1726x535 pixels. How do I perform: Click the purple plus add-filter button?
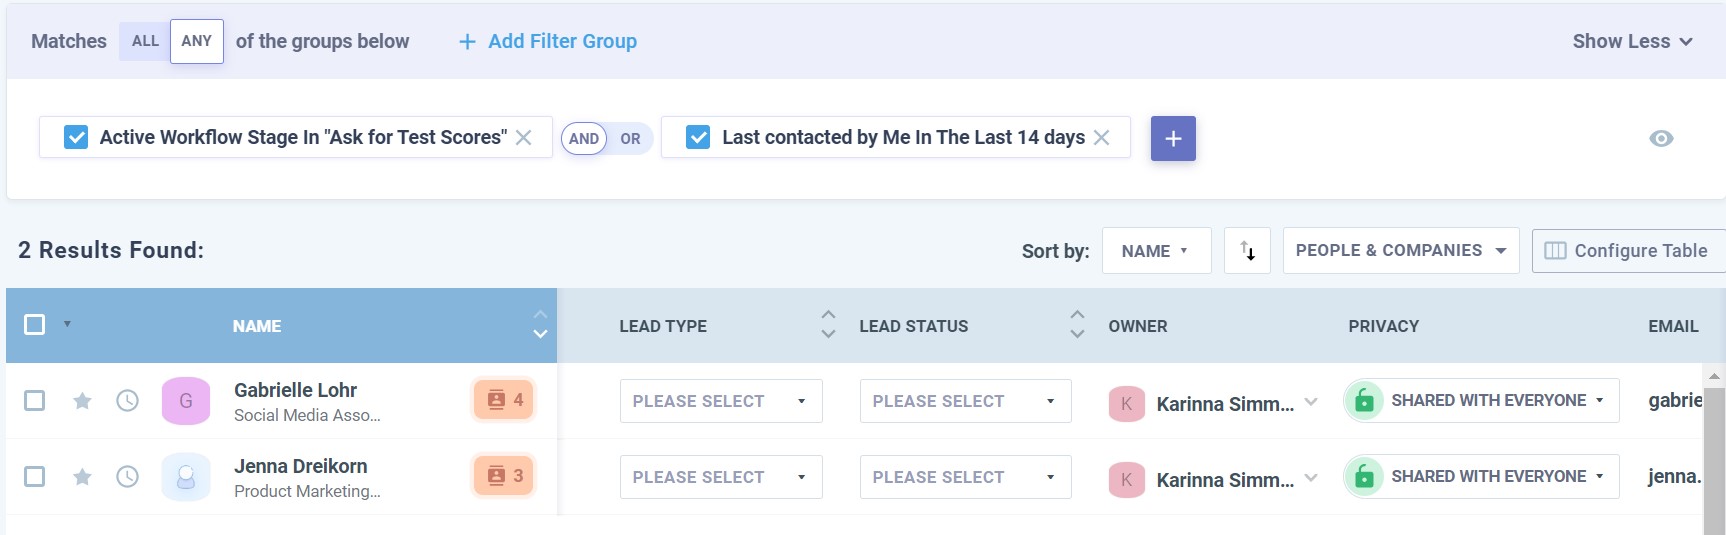point(1173,139)
